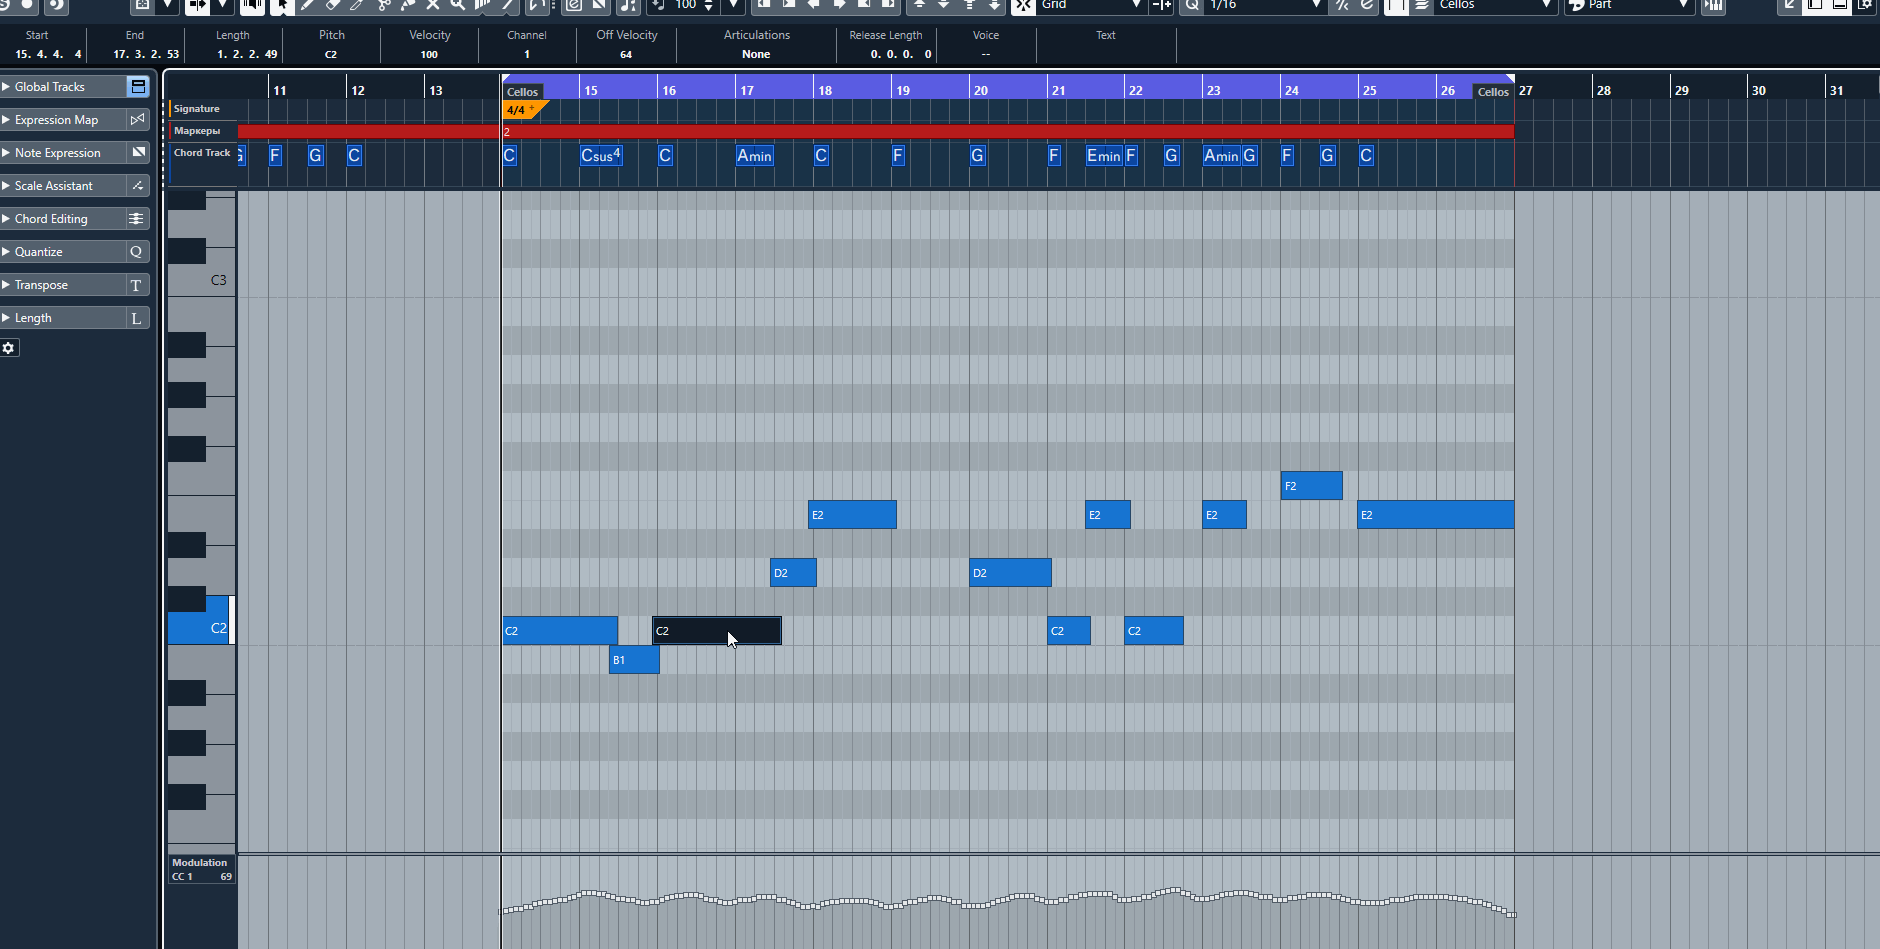This screenshot has width=1880, height=949.
Task: Click the Note Expression section icon
Action: [x=138, y=153]
